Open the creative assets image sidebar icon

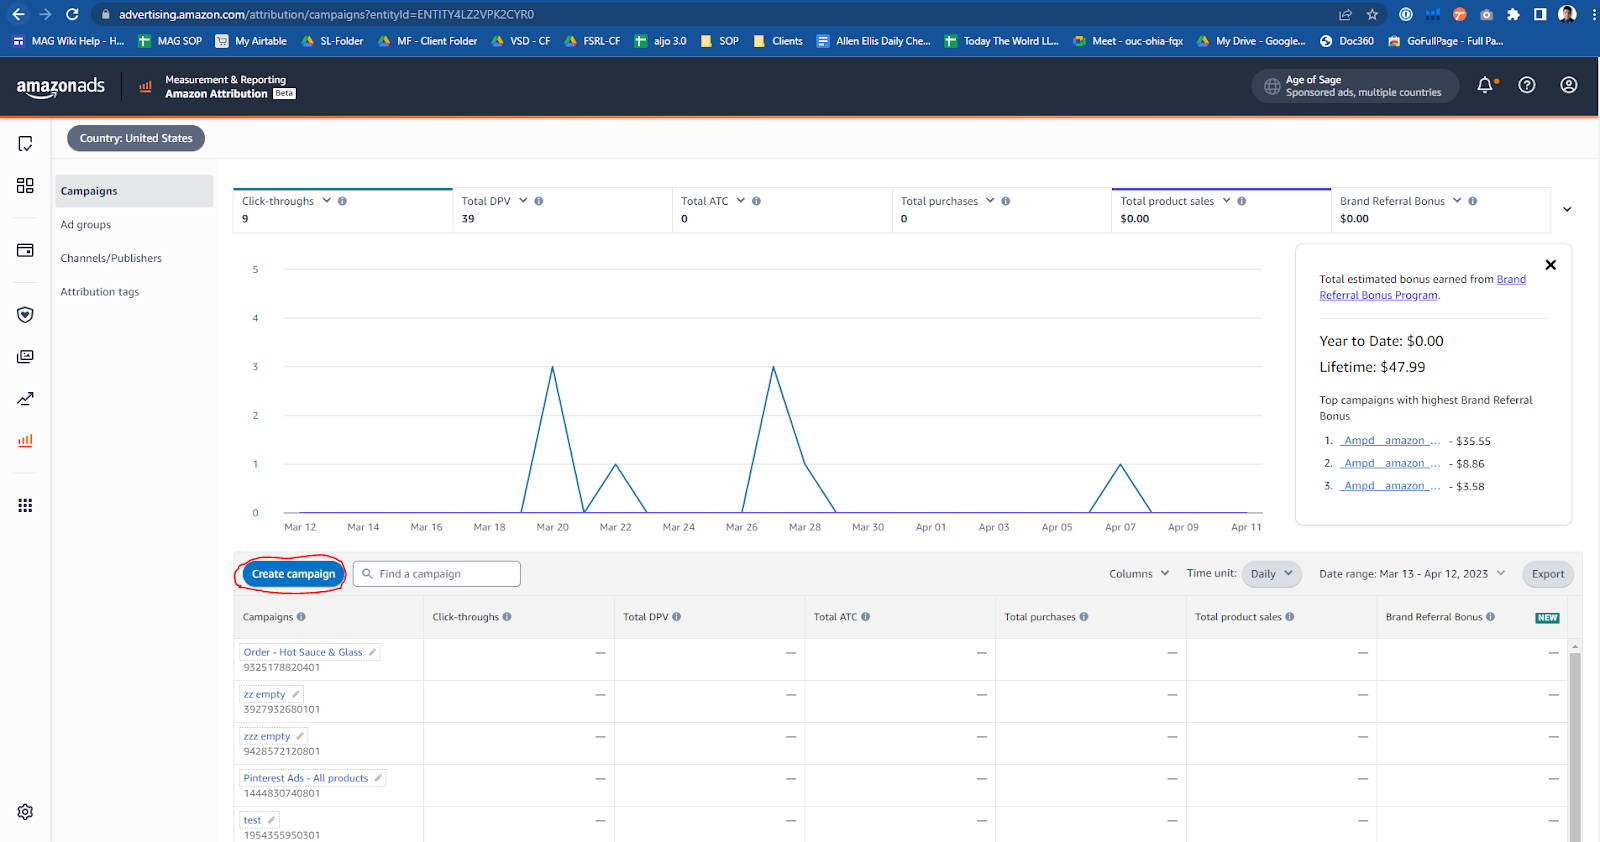[x=25, y=357]
